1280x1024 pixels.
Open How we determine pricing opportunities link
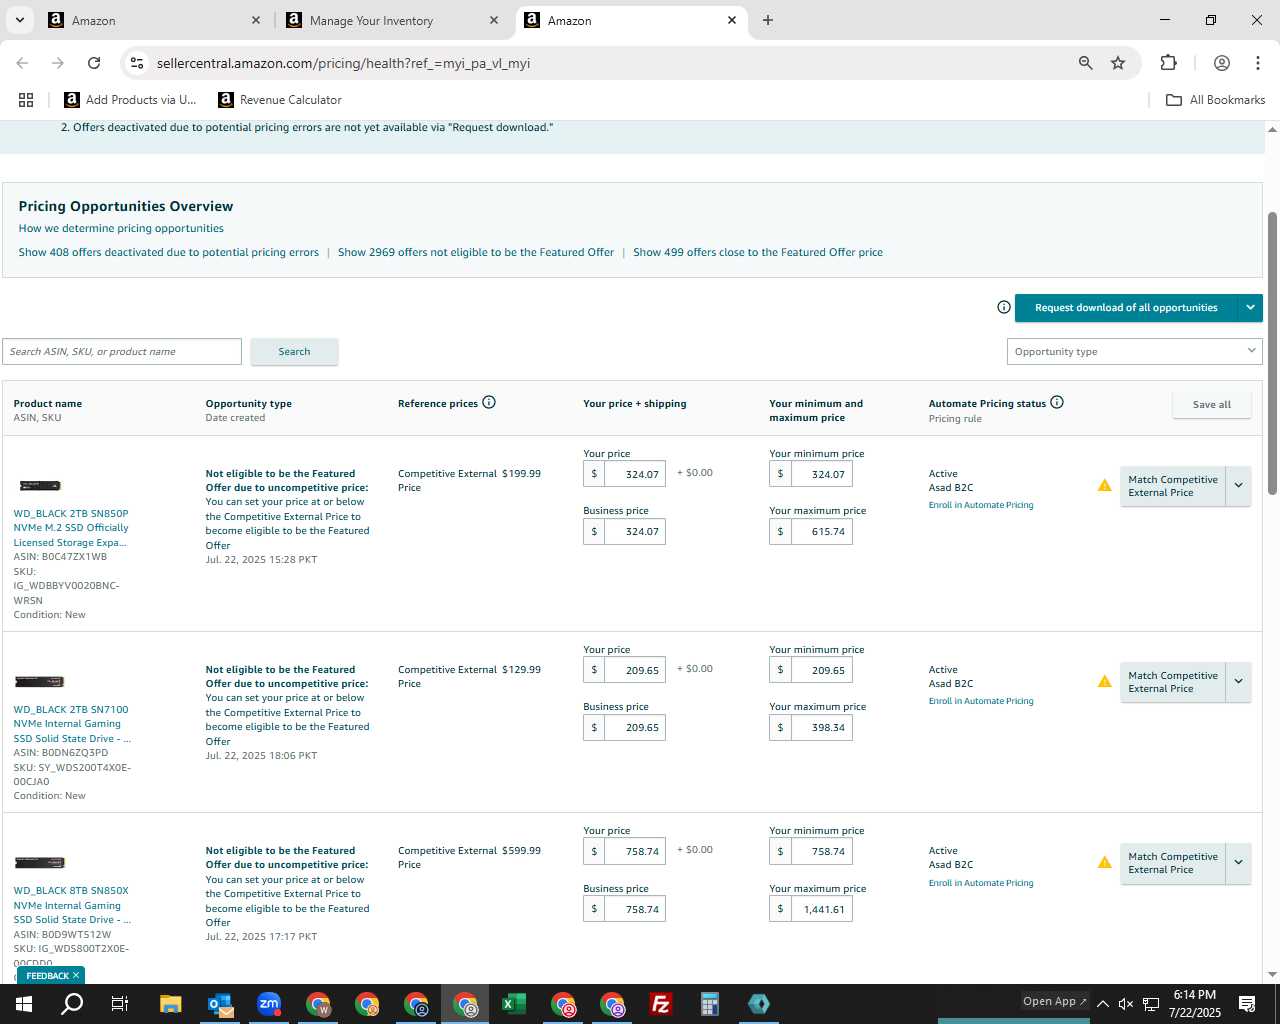pos(121,228)
